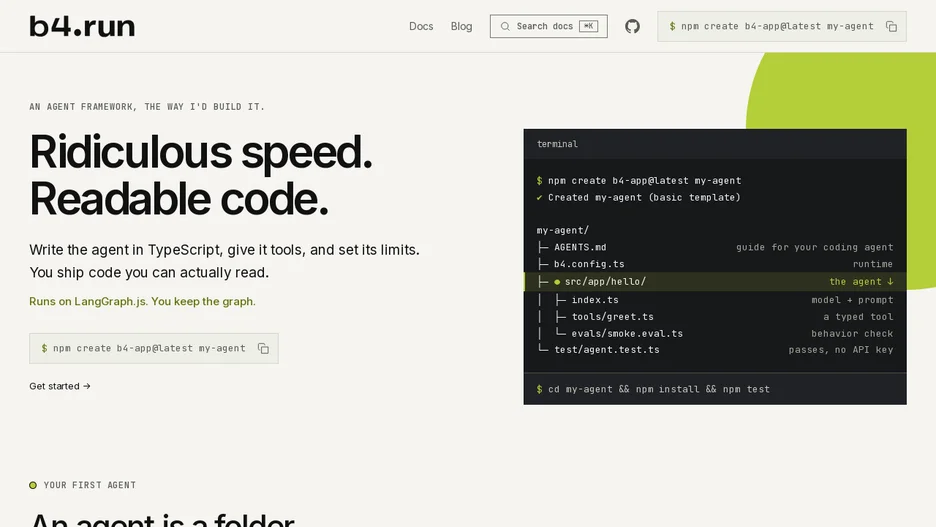Click 'Created my-agent (basic template)' line

(x=639, y=198)
